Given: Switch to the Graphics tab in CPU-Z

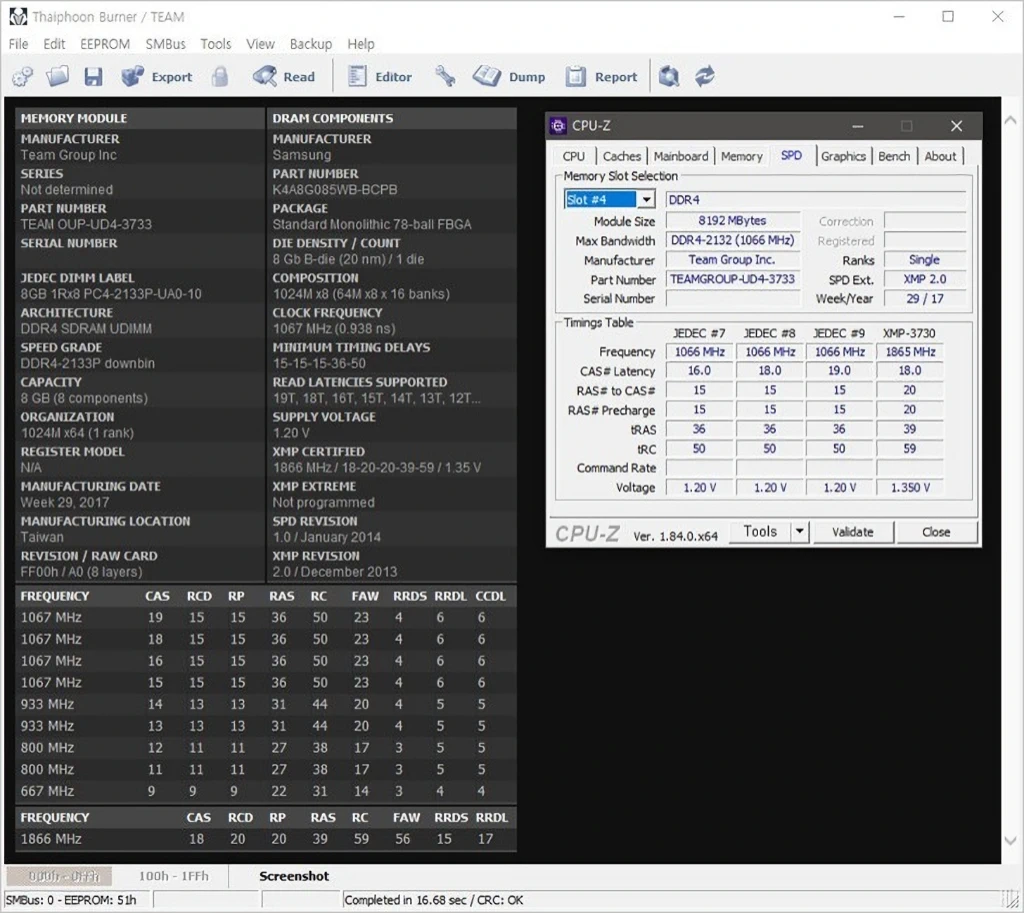Looking at the screenshot, I should 843,156.
